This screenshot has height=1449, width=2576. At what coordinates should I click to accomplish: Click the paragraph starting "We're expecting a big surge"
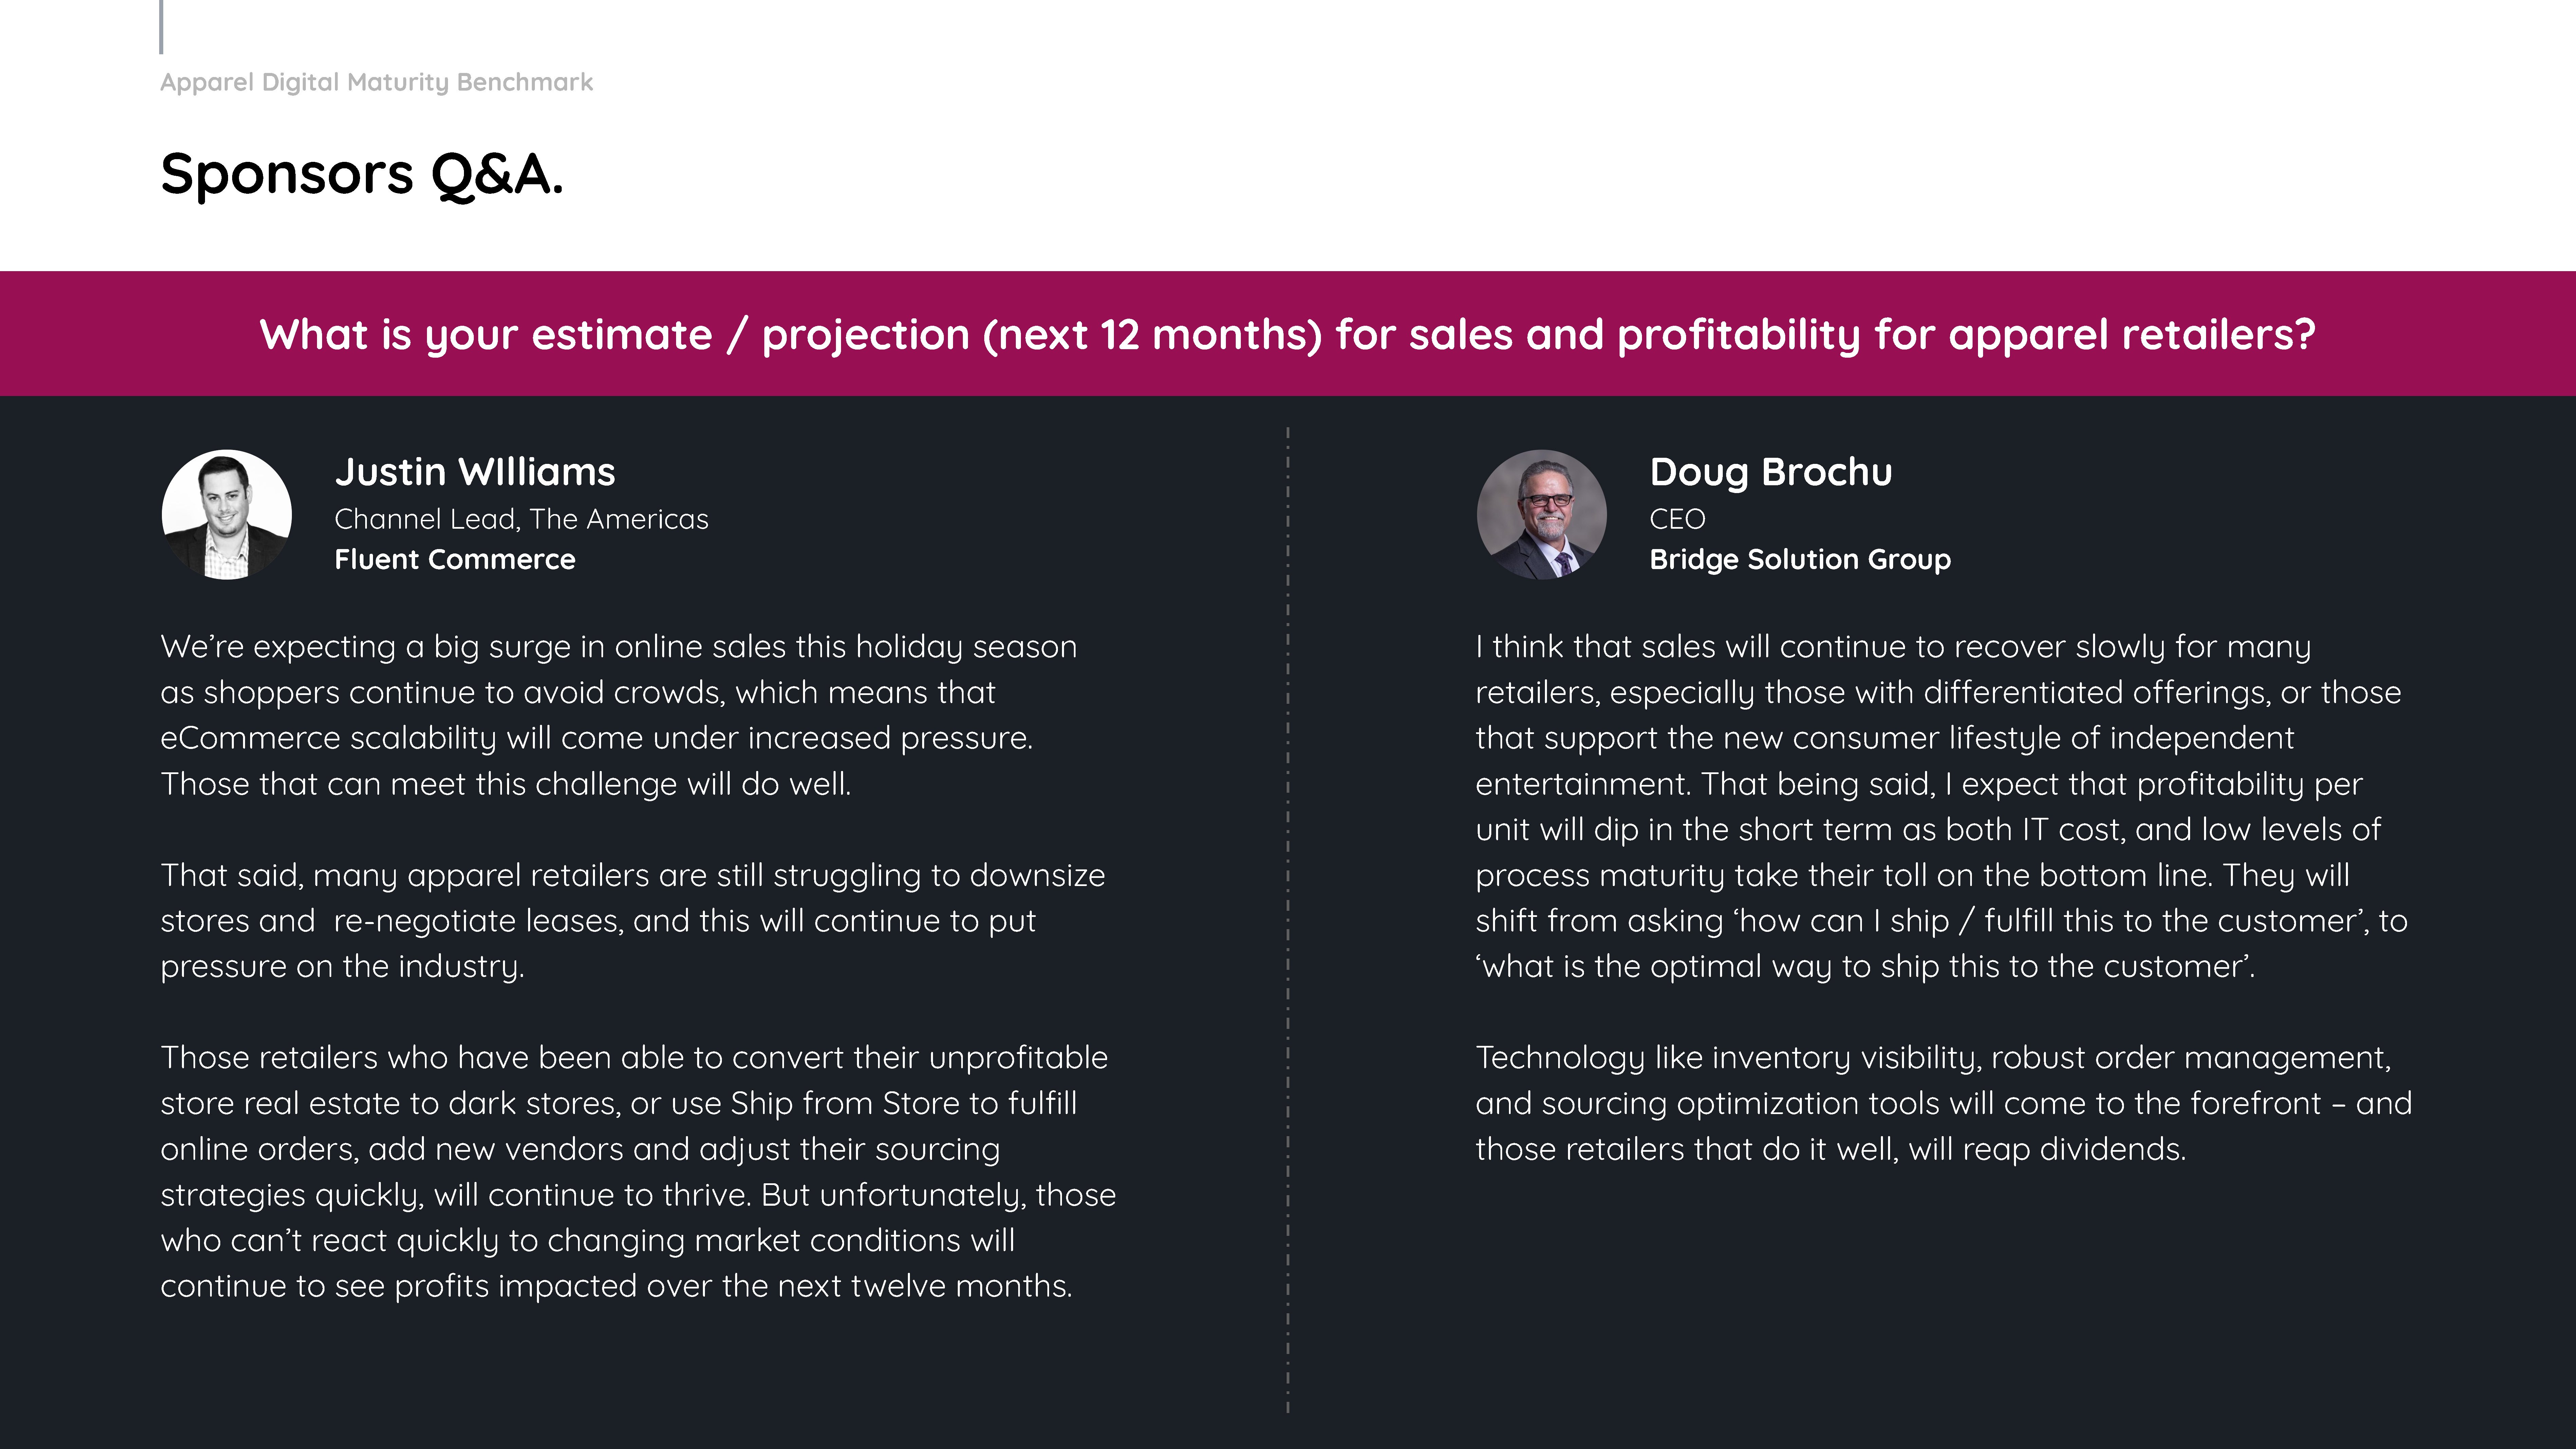point(619,715)
